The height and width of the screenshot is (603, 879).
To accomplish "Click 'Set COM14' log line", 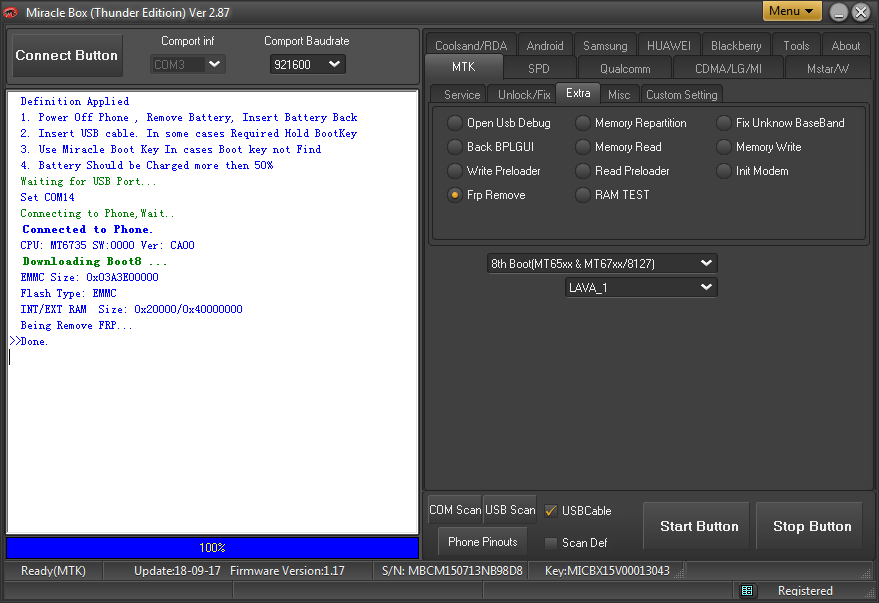I will [48, 197].
